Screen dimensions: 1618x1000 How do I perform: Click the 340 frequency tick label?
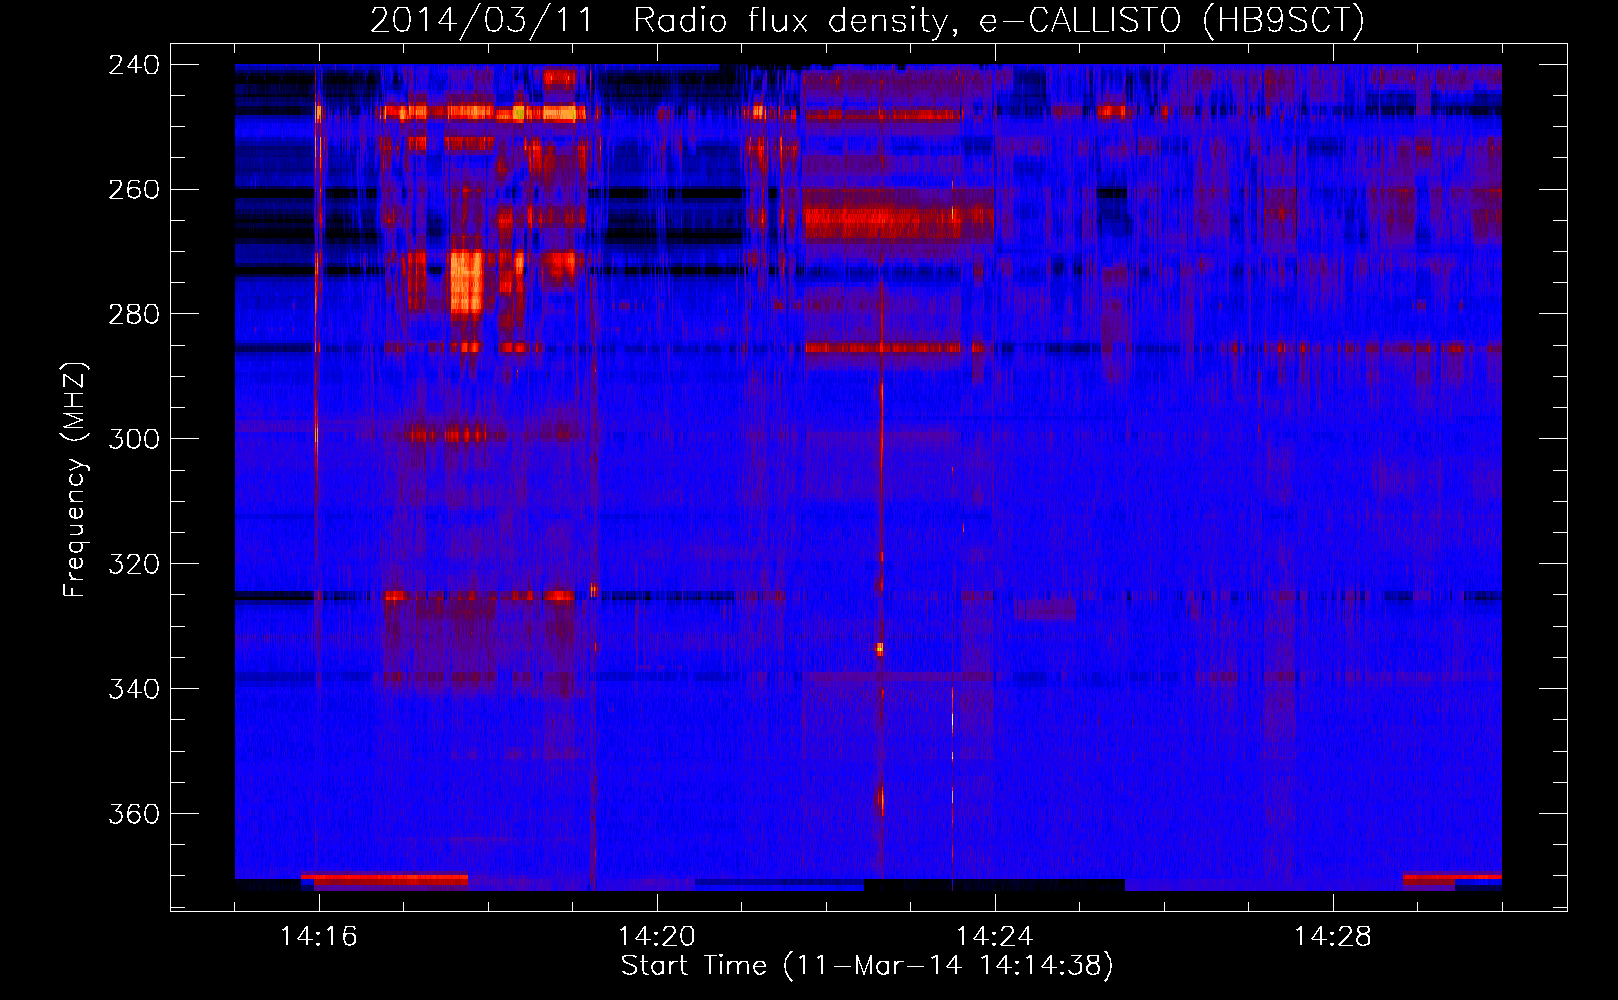(134, 690)
